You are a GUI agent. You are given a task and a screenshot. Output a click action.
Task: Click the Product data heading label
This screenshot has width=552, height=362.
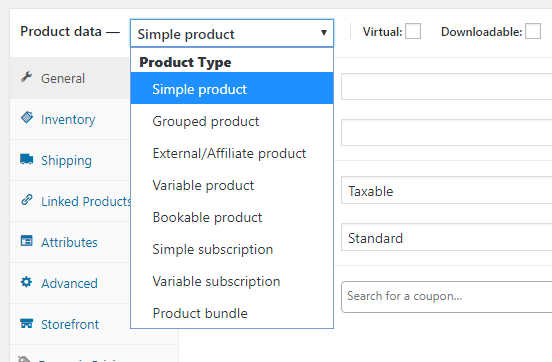pyautogui.click(x=61, y=31)
